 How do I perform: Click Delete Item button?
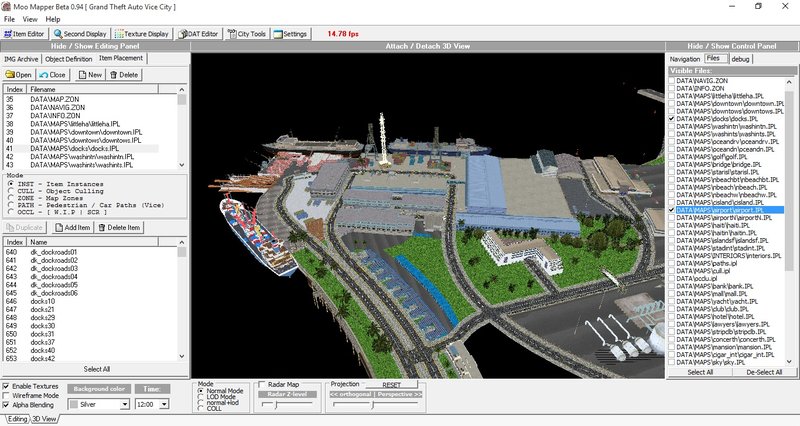click(119, 228)
